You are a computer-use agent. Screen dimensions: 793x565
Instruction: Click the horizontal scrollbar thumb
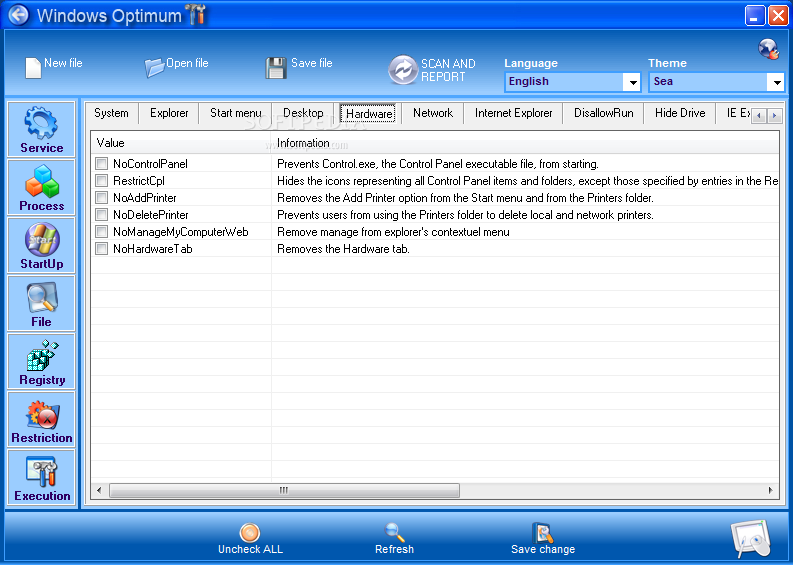[284, 490]
